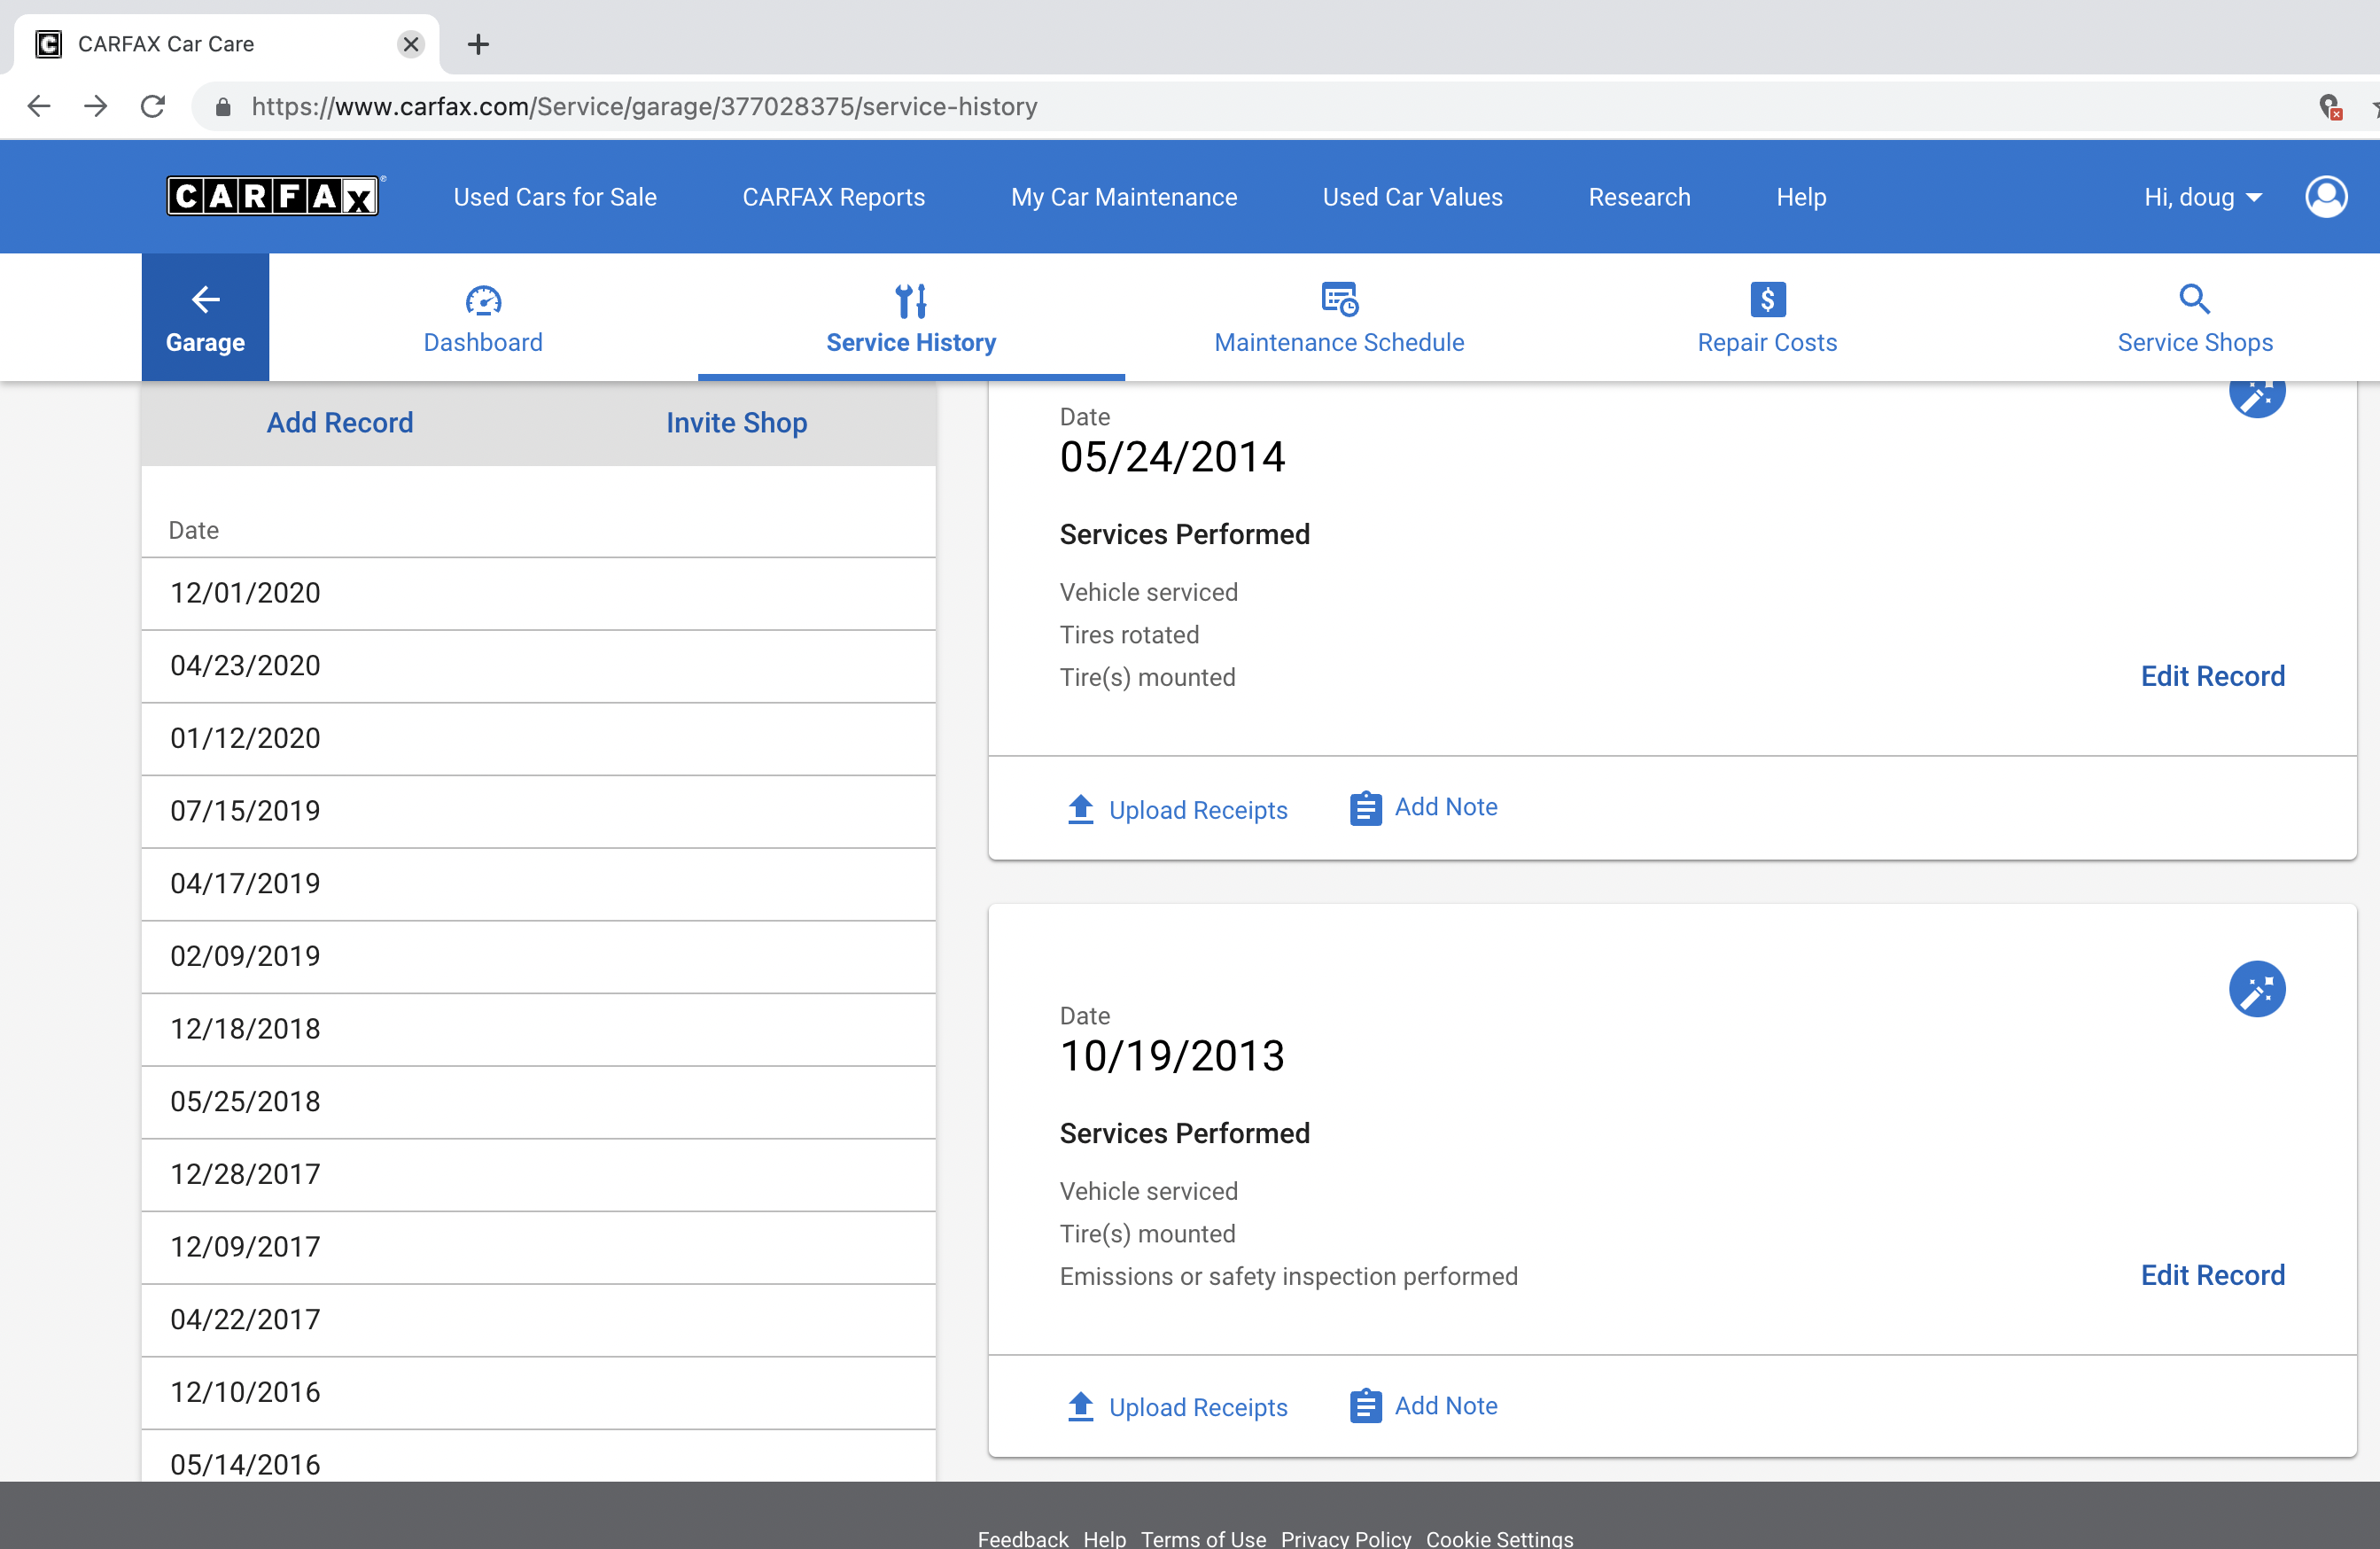Click the location blocked icon in address bar
The width and height of the screenshot is (2380, 1549).
pos(2329,107)
